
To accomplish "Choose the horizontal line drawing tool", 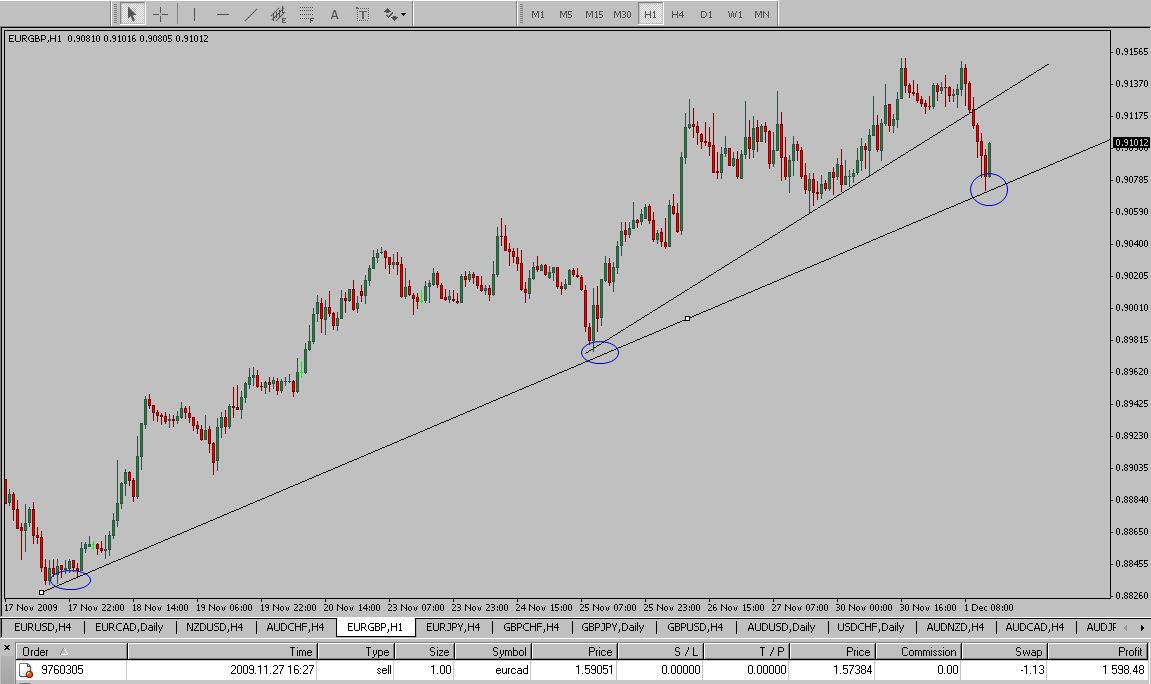I will [222, 14].
